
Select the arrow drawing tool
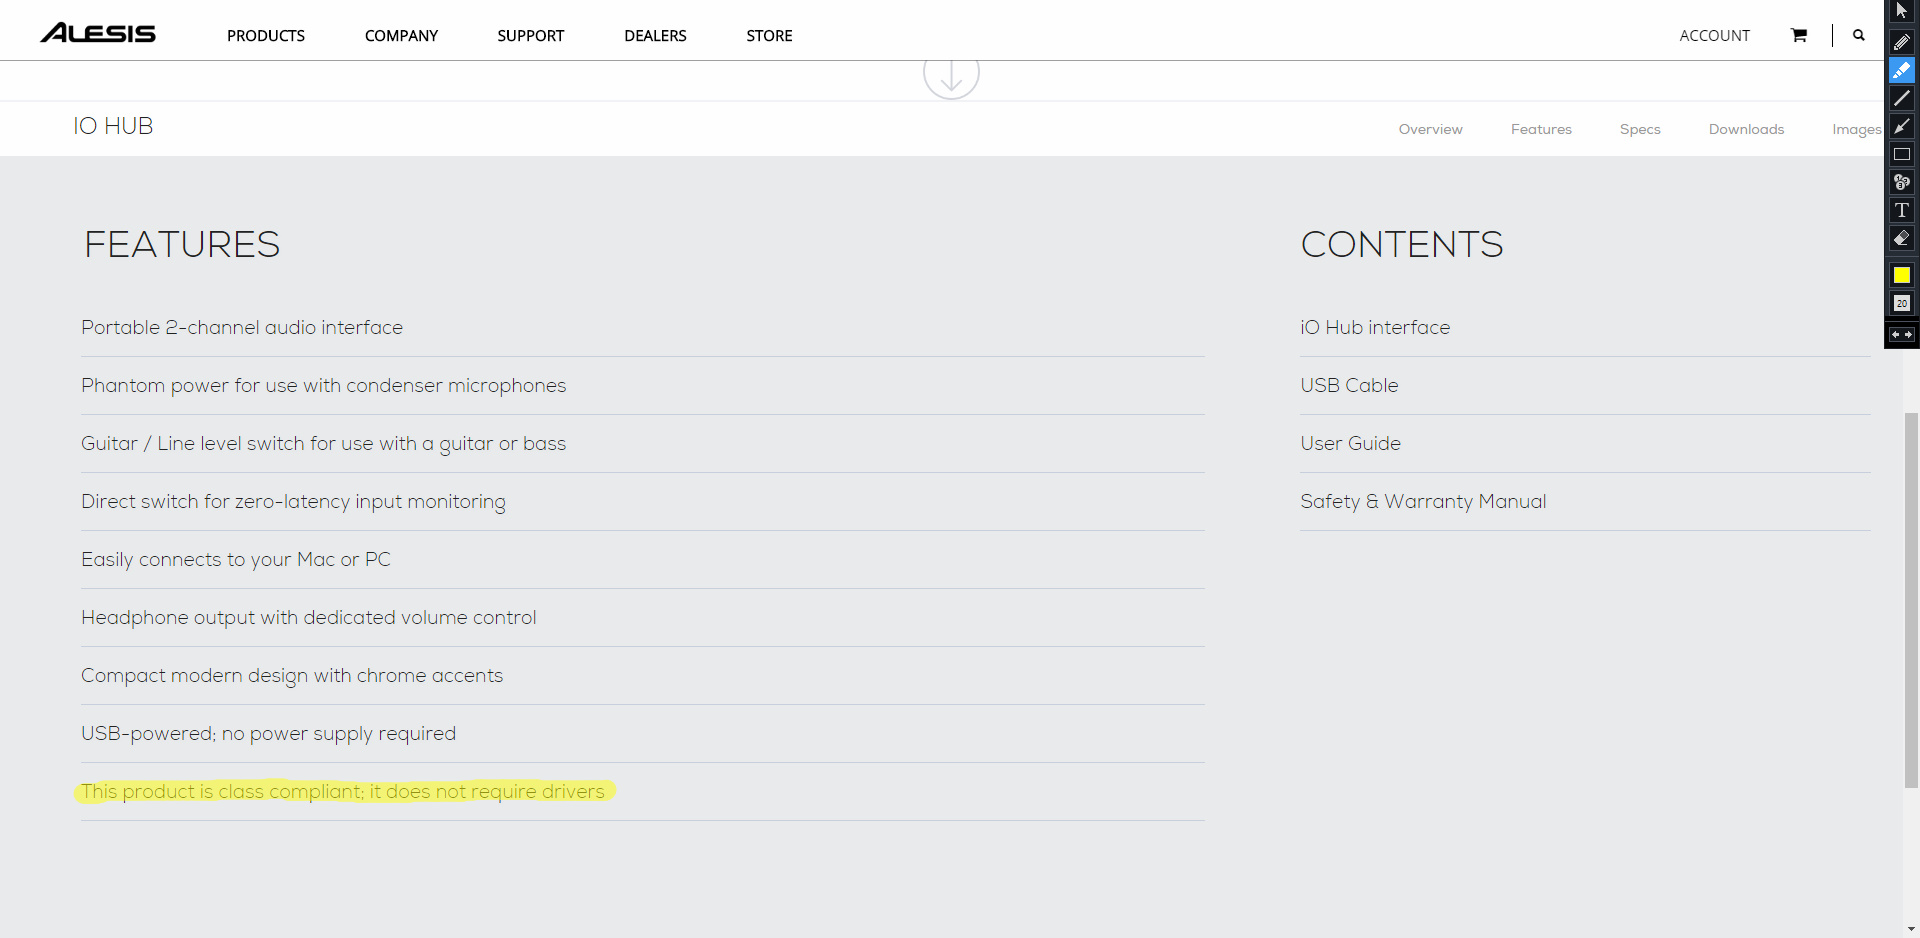[1902, 126]
